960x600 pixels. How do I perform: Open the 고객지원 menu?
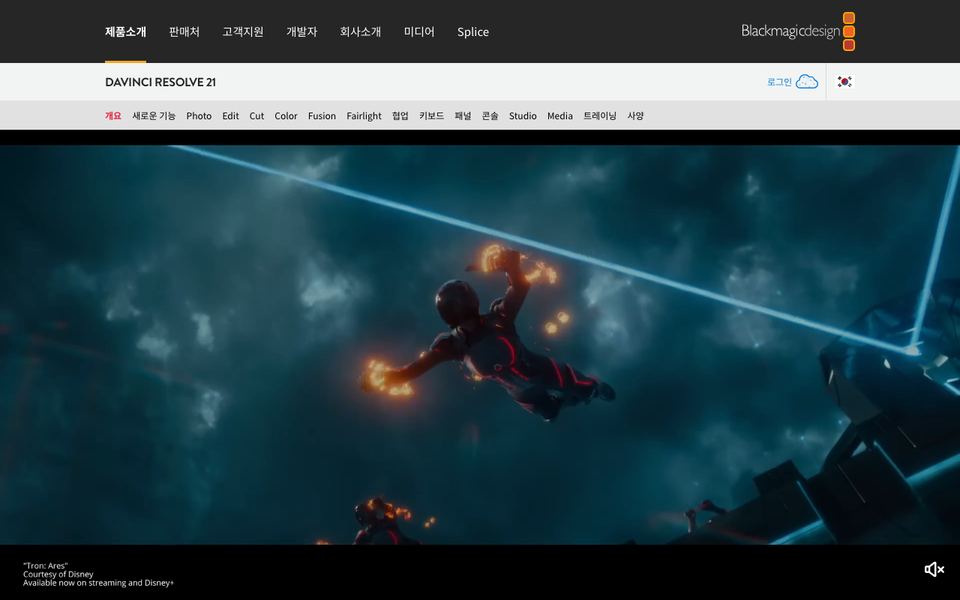243,32
